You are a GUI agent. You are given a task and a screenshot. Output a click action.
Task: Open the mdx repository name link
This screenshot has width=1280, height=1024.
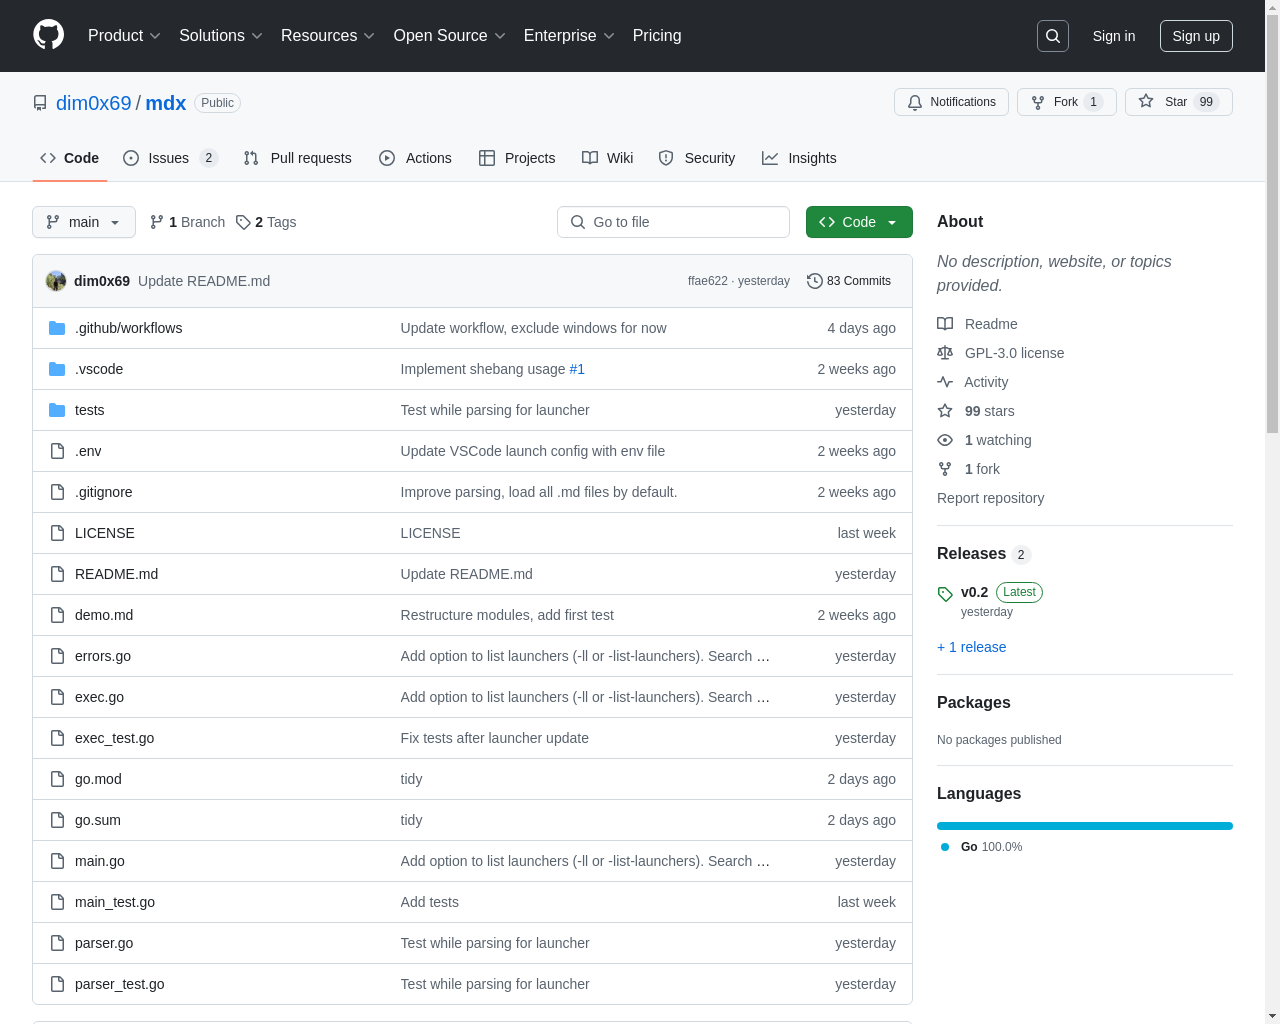tap(166, 103)
